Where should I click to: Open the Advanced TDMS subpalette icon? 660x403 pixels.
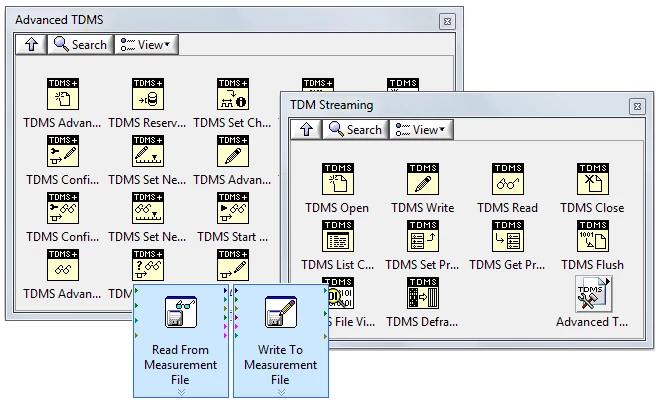(x=592, y=294)
